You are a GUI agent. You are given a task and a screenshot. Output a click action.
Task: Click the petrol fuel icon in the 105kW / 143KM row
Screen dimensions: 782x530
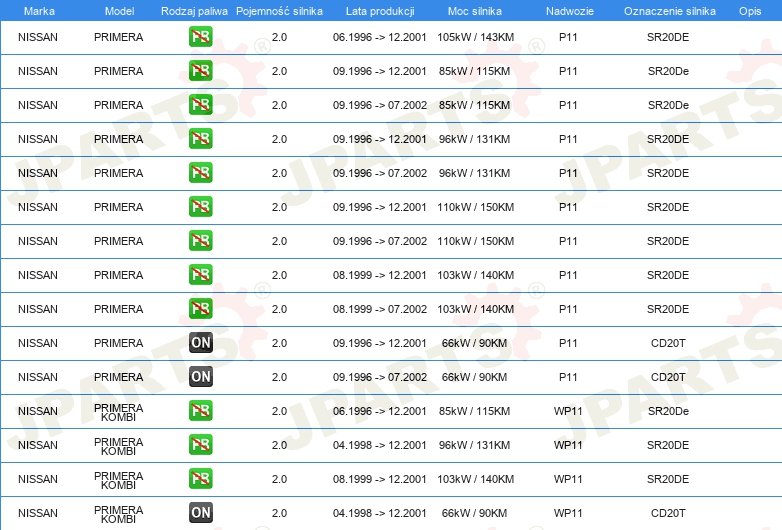click(x=200, y=37)
